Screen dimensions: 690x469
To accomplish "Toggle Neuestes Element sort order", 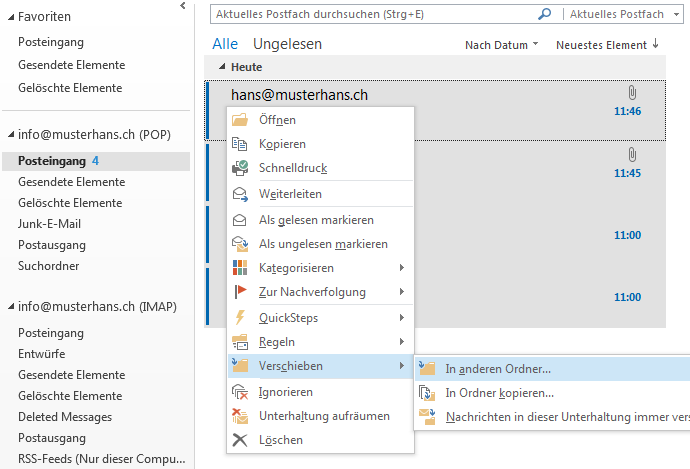I will (607, 45).
